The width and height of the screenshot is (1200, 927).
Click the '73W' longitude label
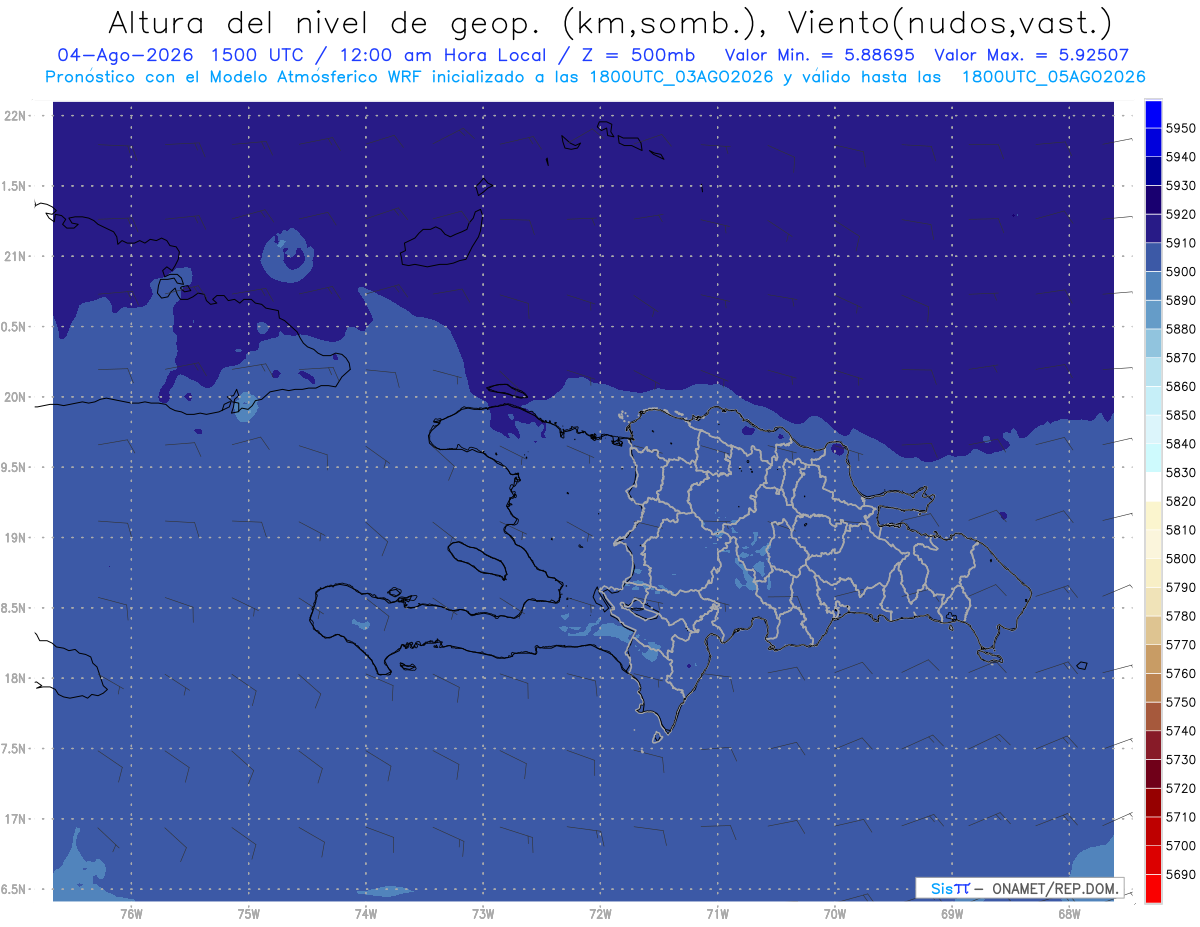pos(483,914)
